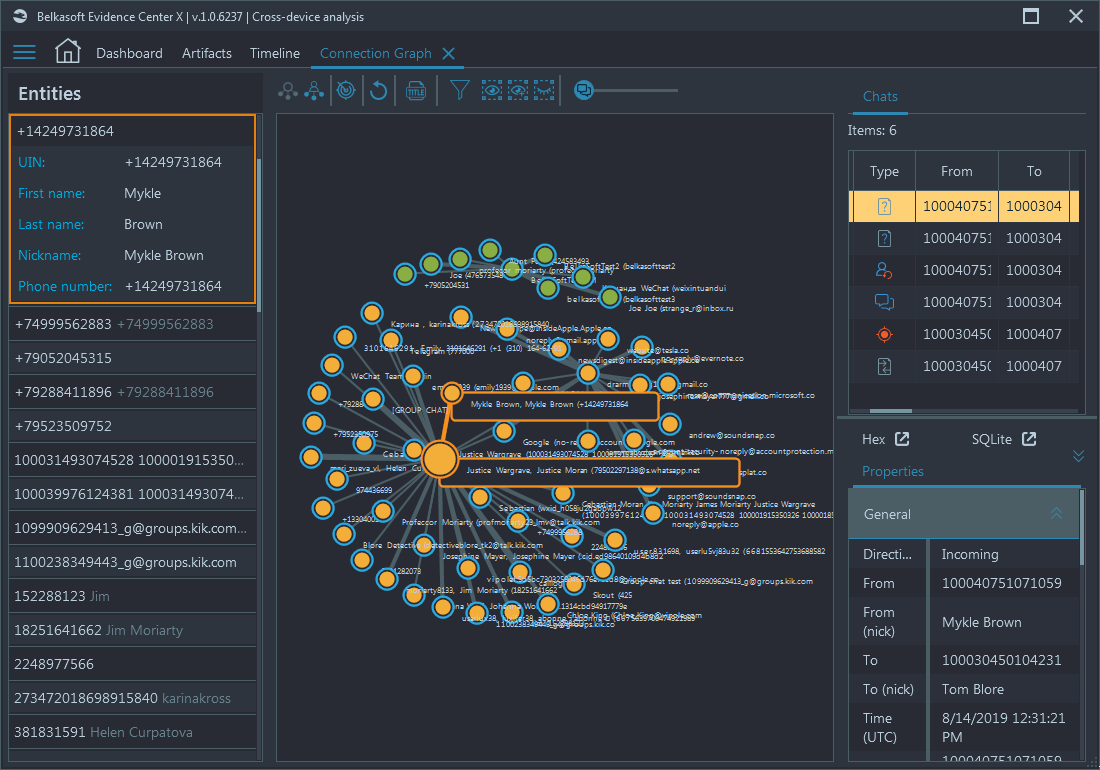Sort chats by the Type column header
Screen dimensions: 1100x770
click(884, 171)
